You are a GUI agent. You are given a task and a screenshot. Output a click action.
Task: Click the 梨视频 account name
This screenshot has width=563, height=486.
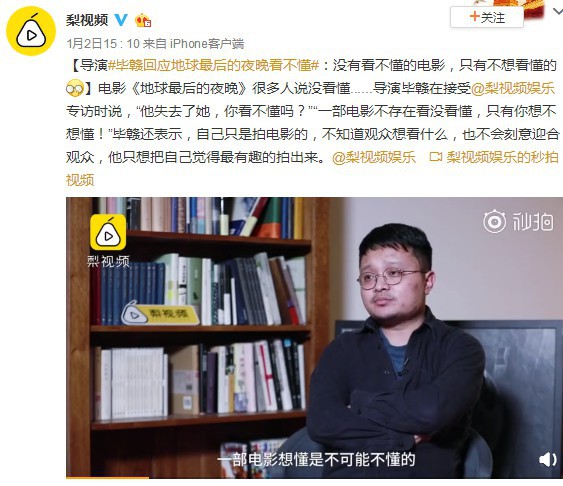coord(87,20)
